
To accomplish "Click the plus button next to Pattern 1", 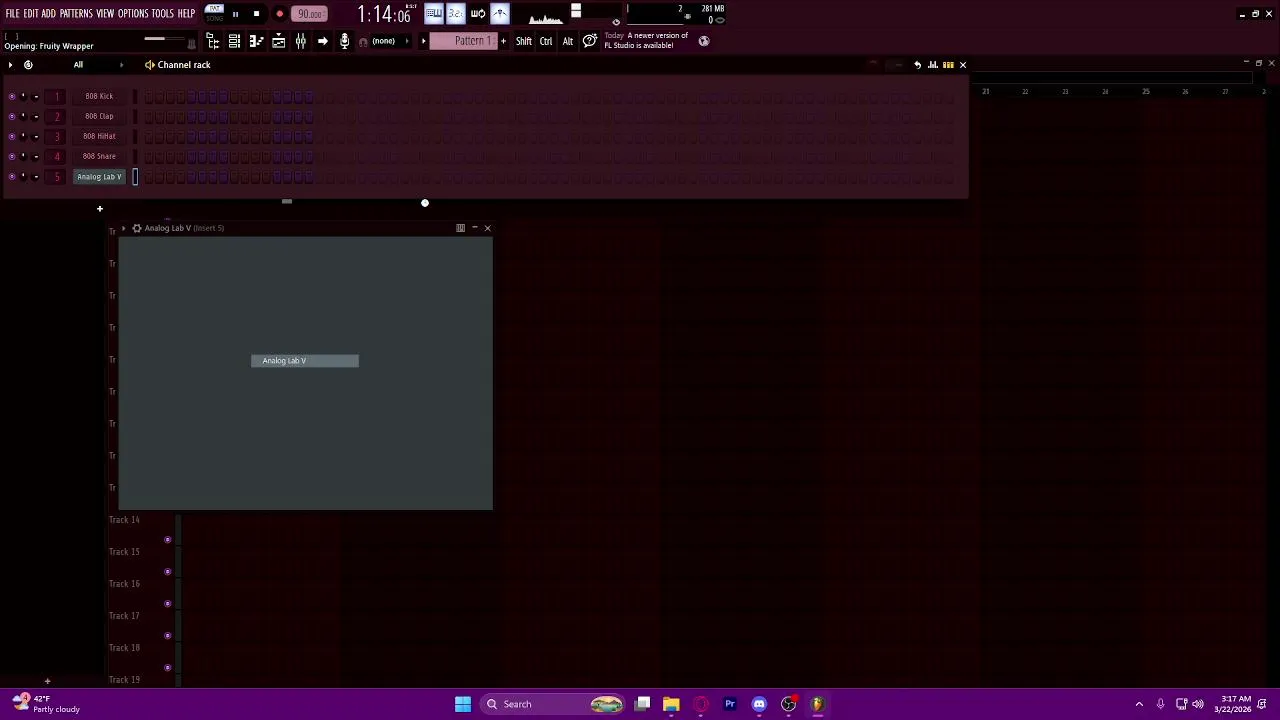I will (503, 41).
